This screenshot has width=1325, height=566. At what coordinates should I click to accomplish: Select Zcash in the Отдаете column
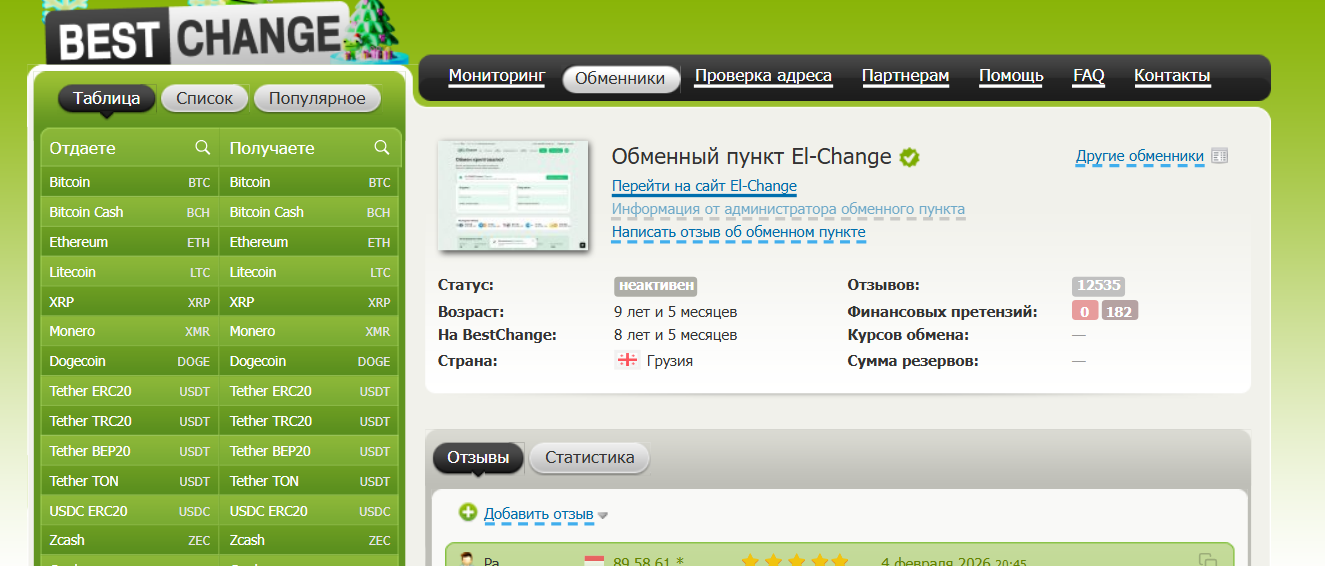click(130, 540)
